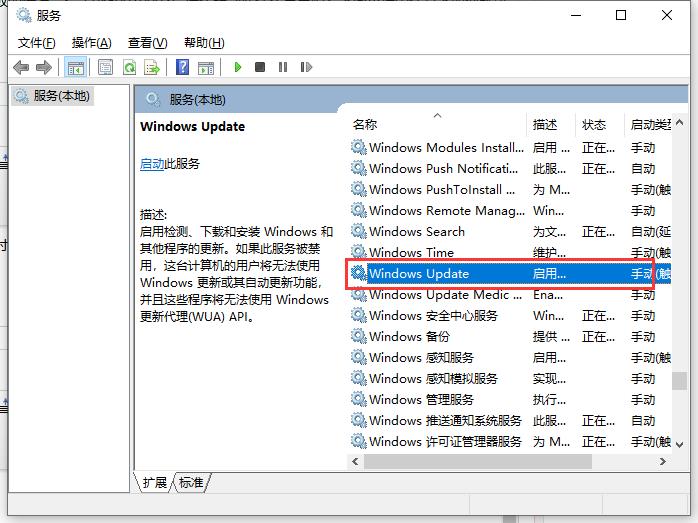Click gear icon of Windows PushToInstall row
The image size is (698, 523).
[x=359, y=189]
